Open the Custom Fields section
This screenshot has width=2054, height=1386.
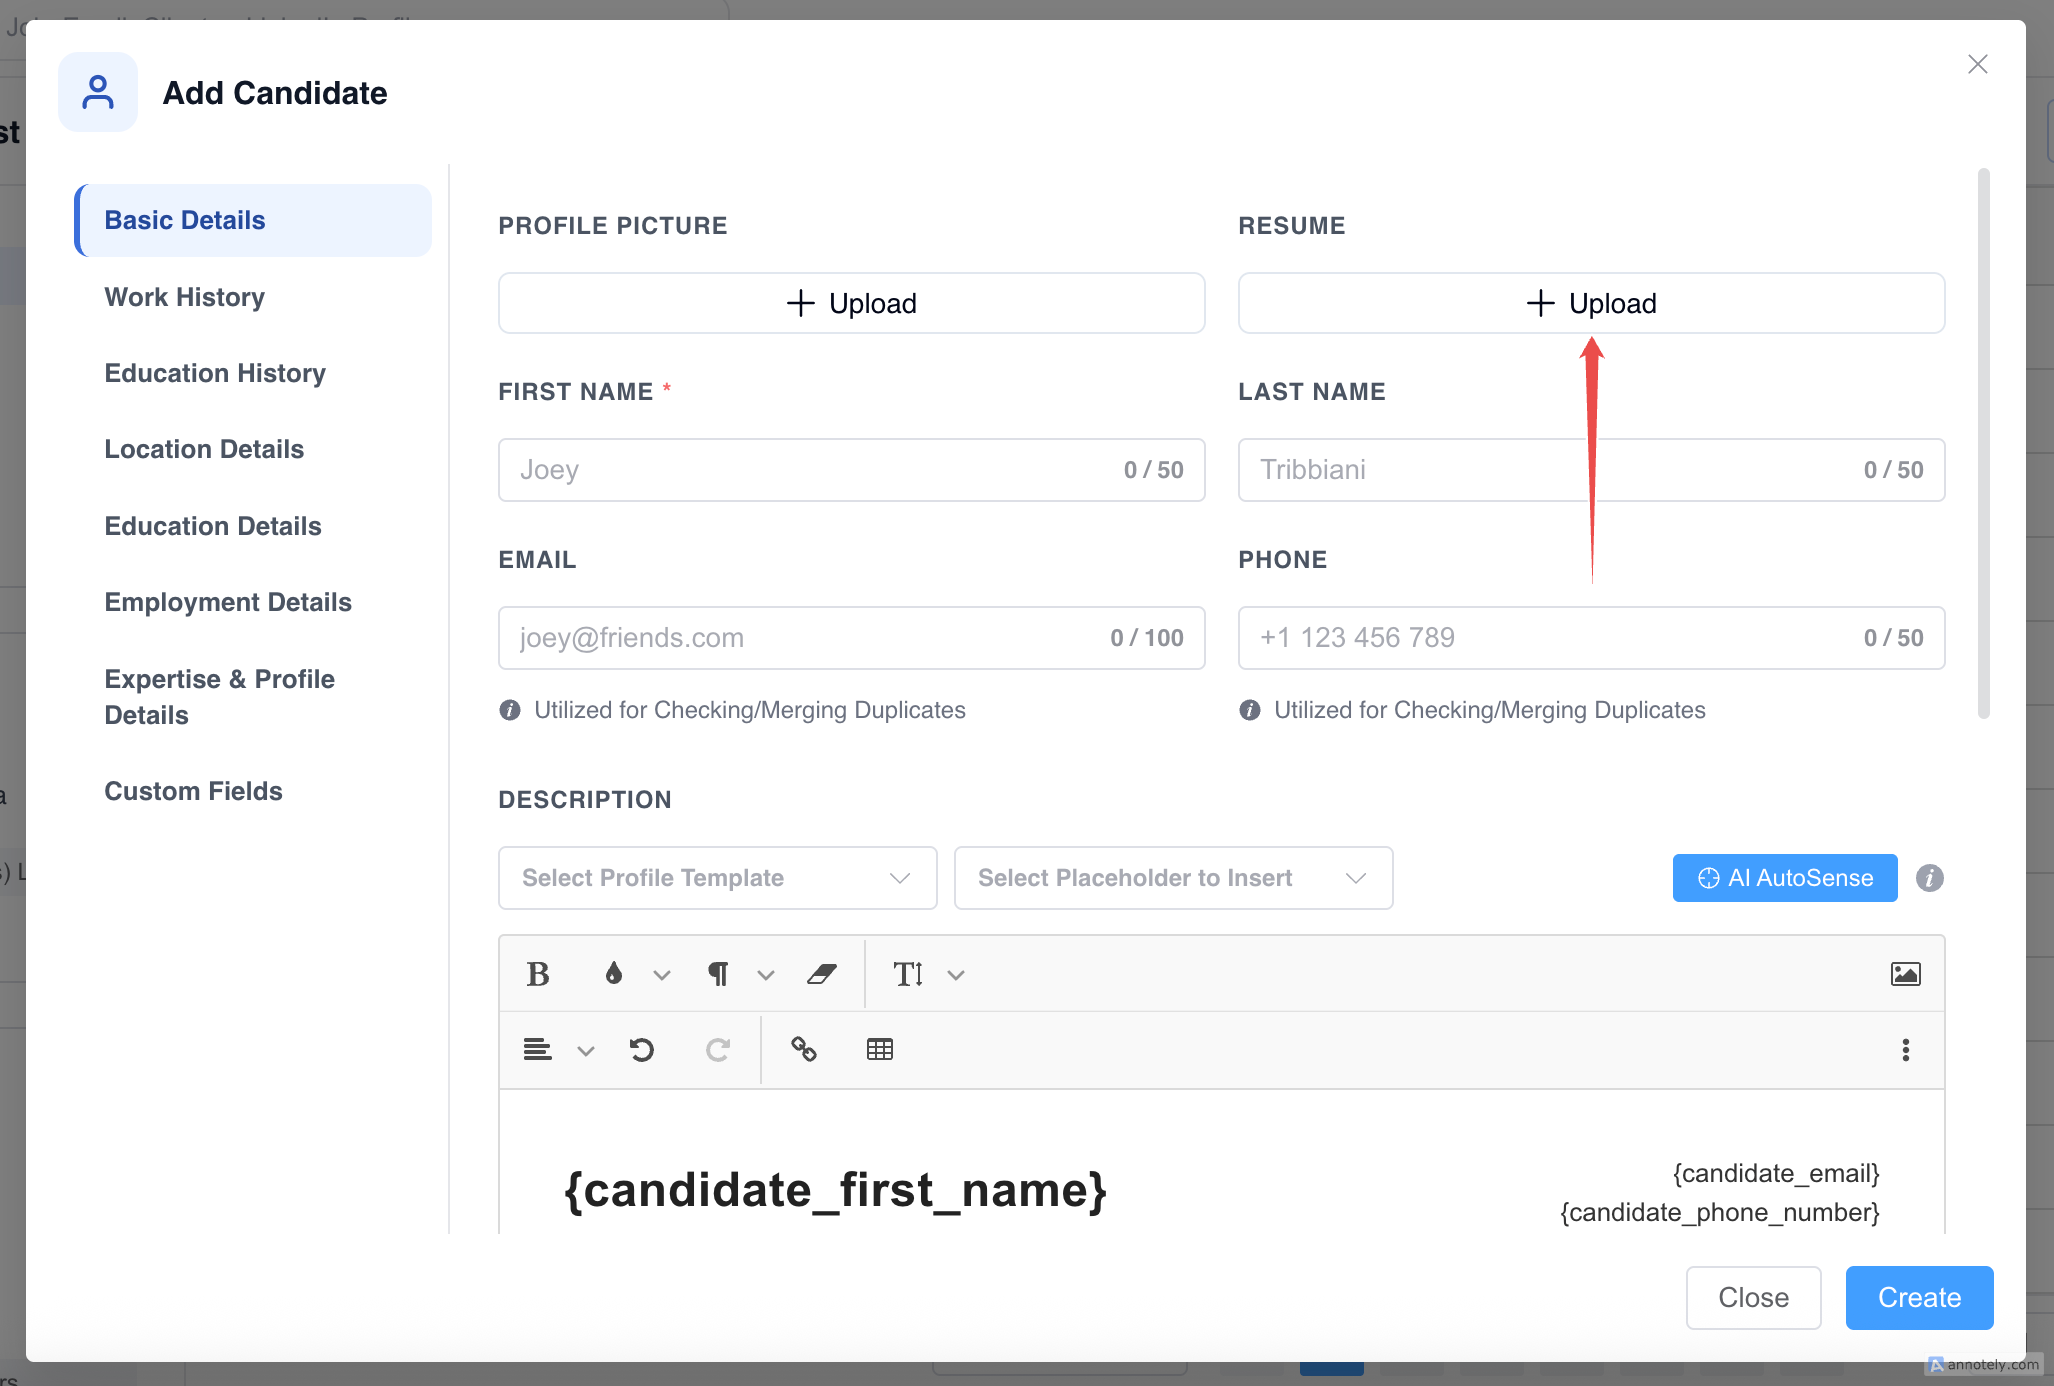click(194, 791)
